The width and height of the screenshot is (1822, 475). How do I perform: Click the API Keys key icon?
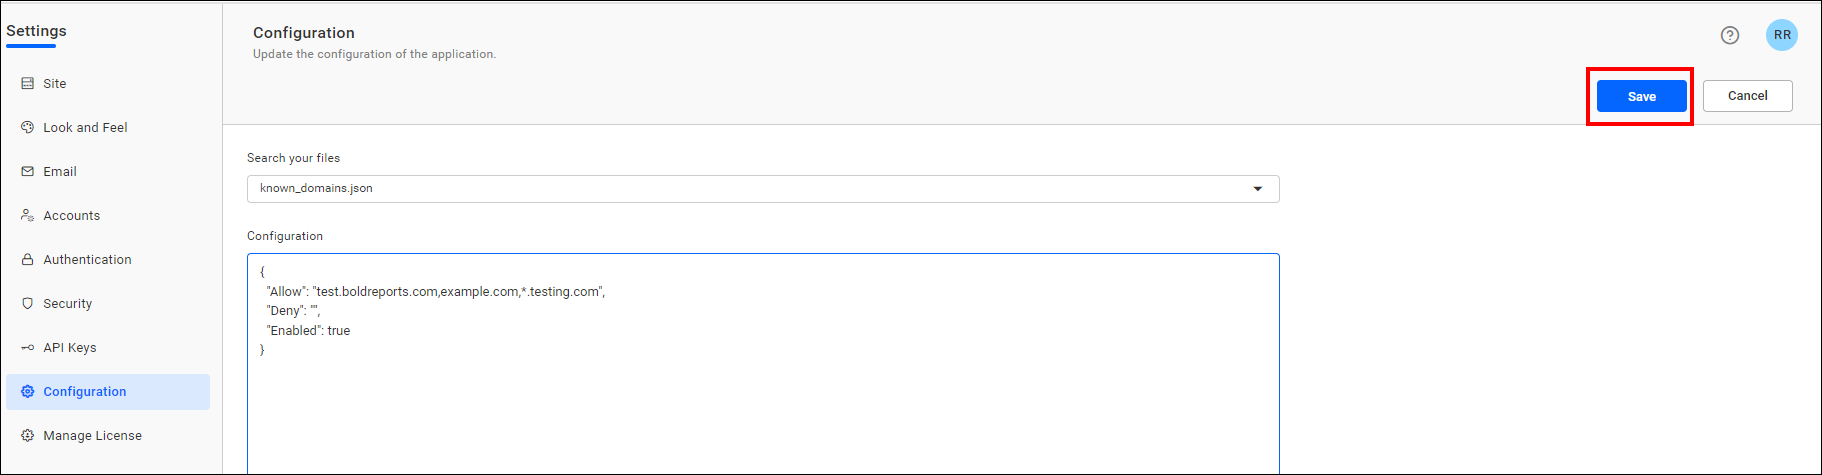(28, 348)
